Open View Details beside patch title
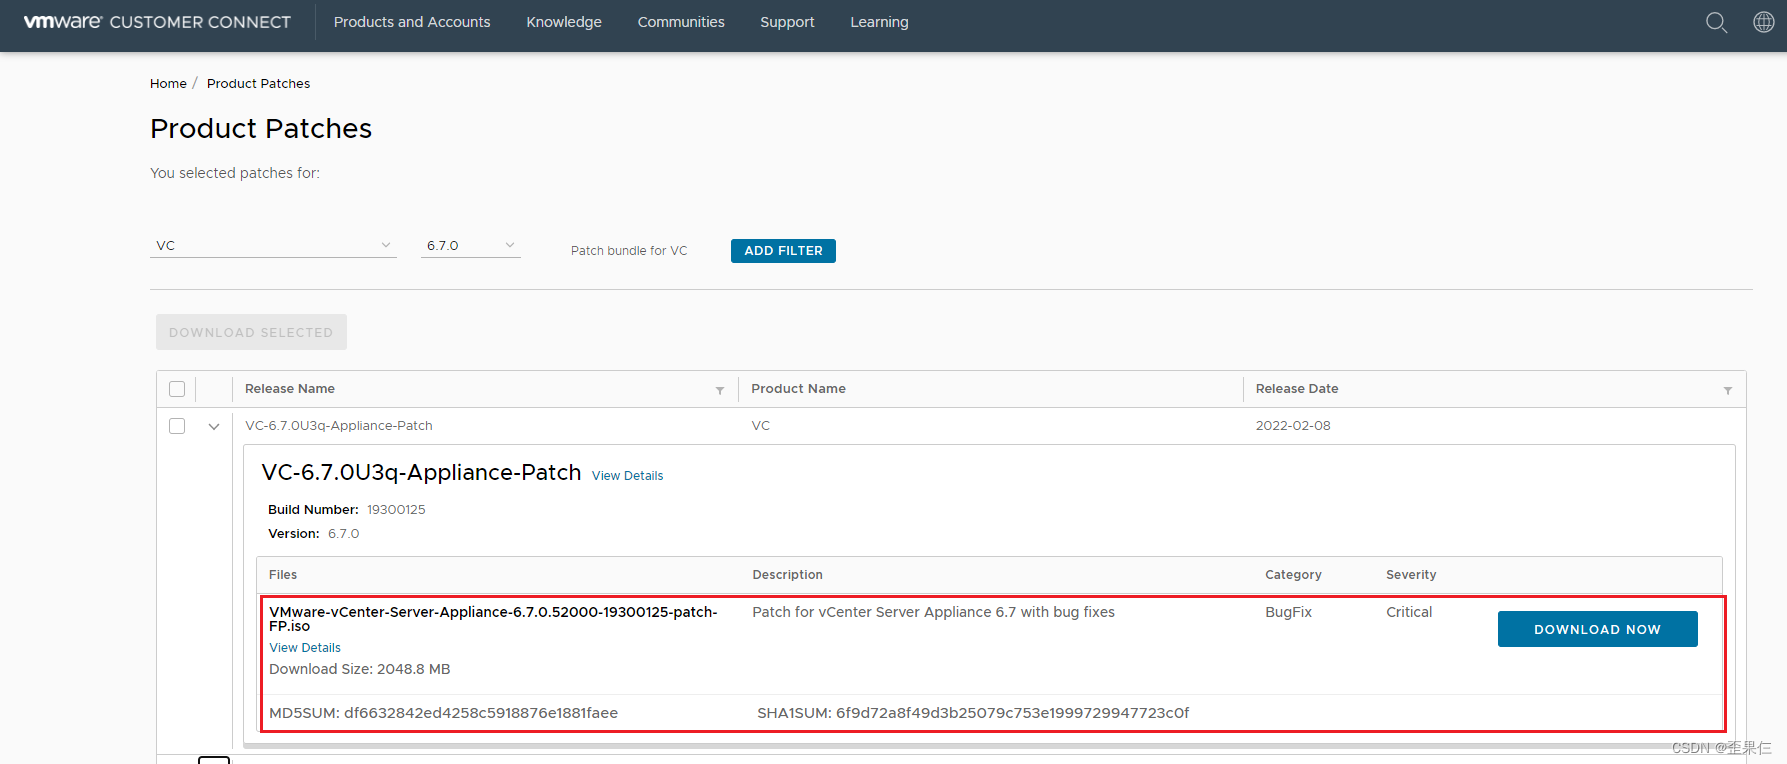The height and width of the screenshot is (764, 1787). point(627,476)
